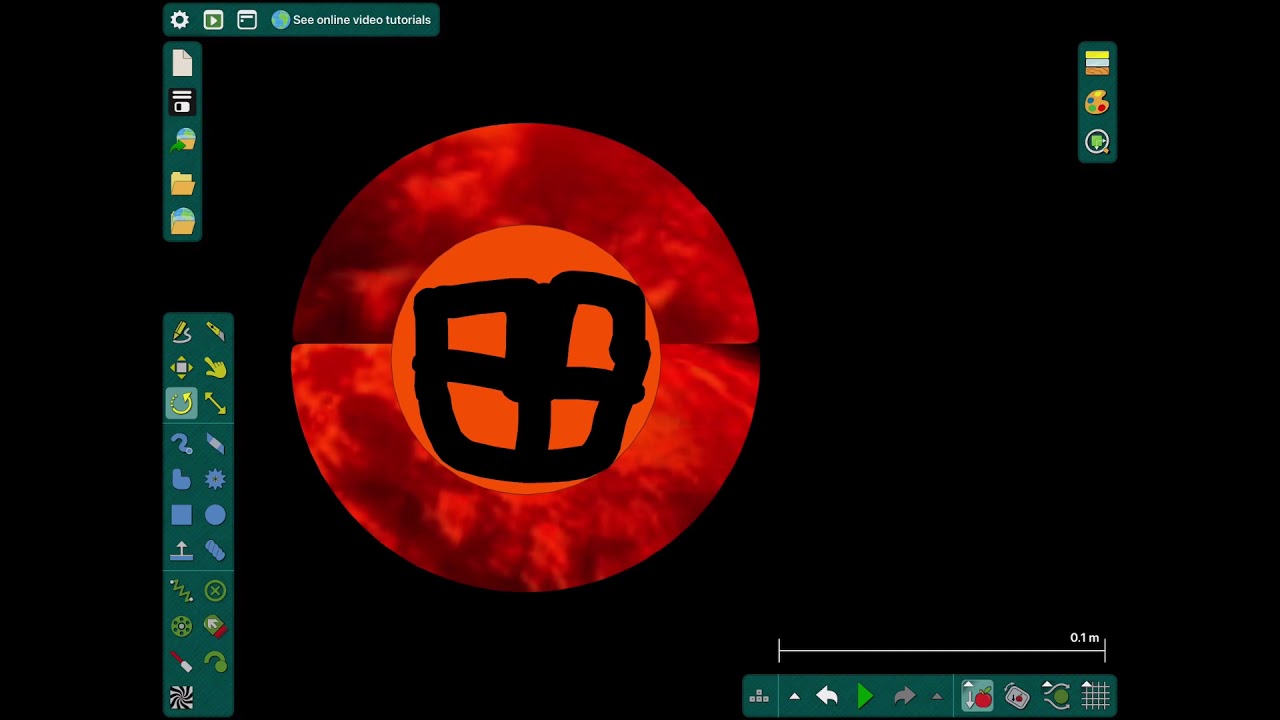Select the Spring tool
The image size is (1280, 720).
coord(181,591)
